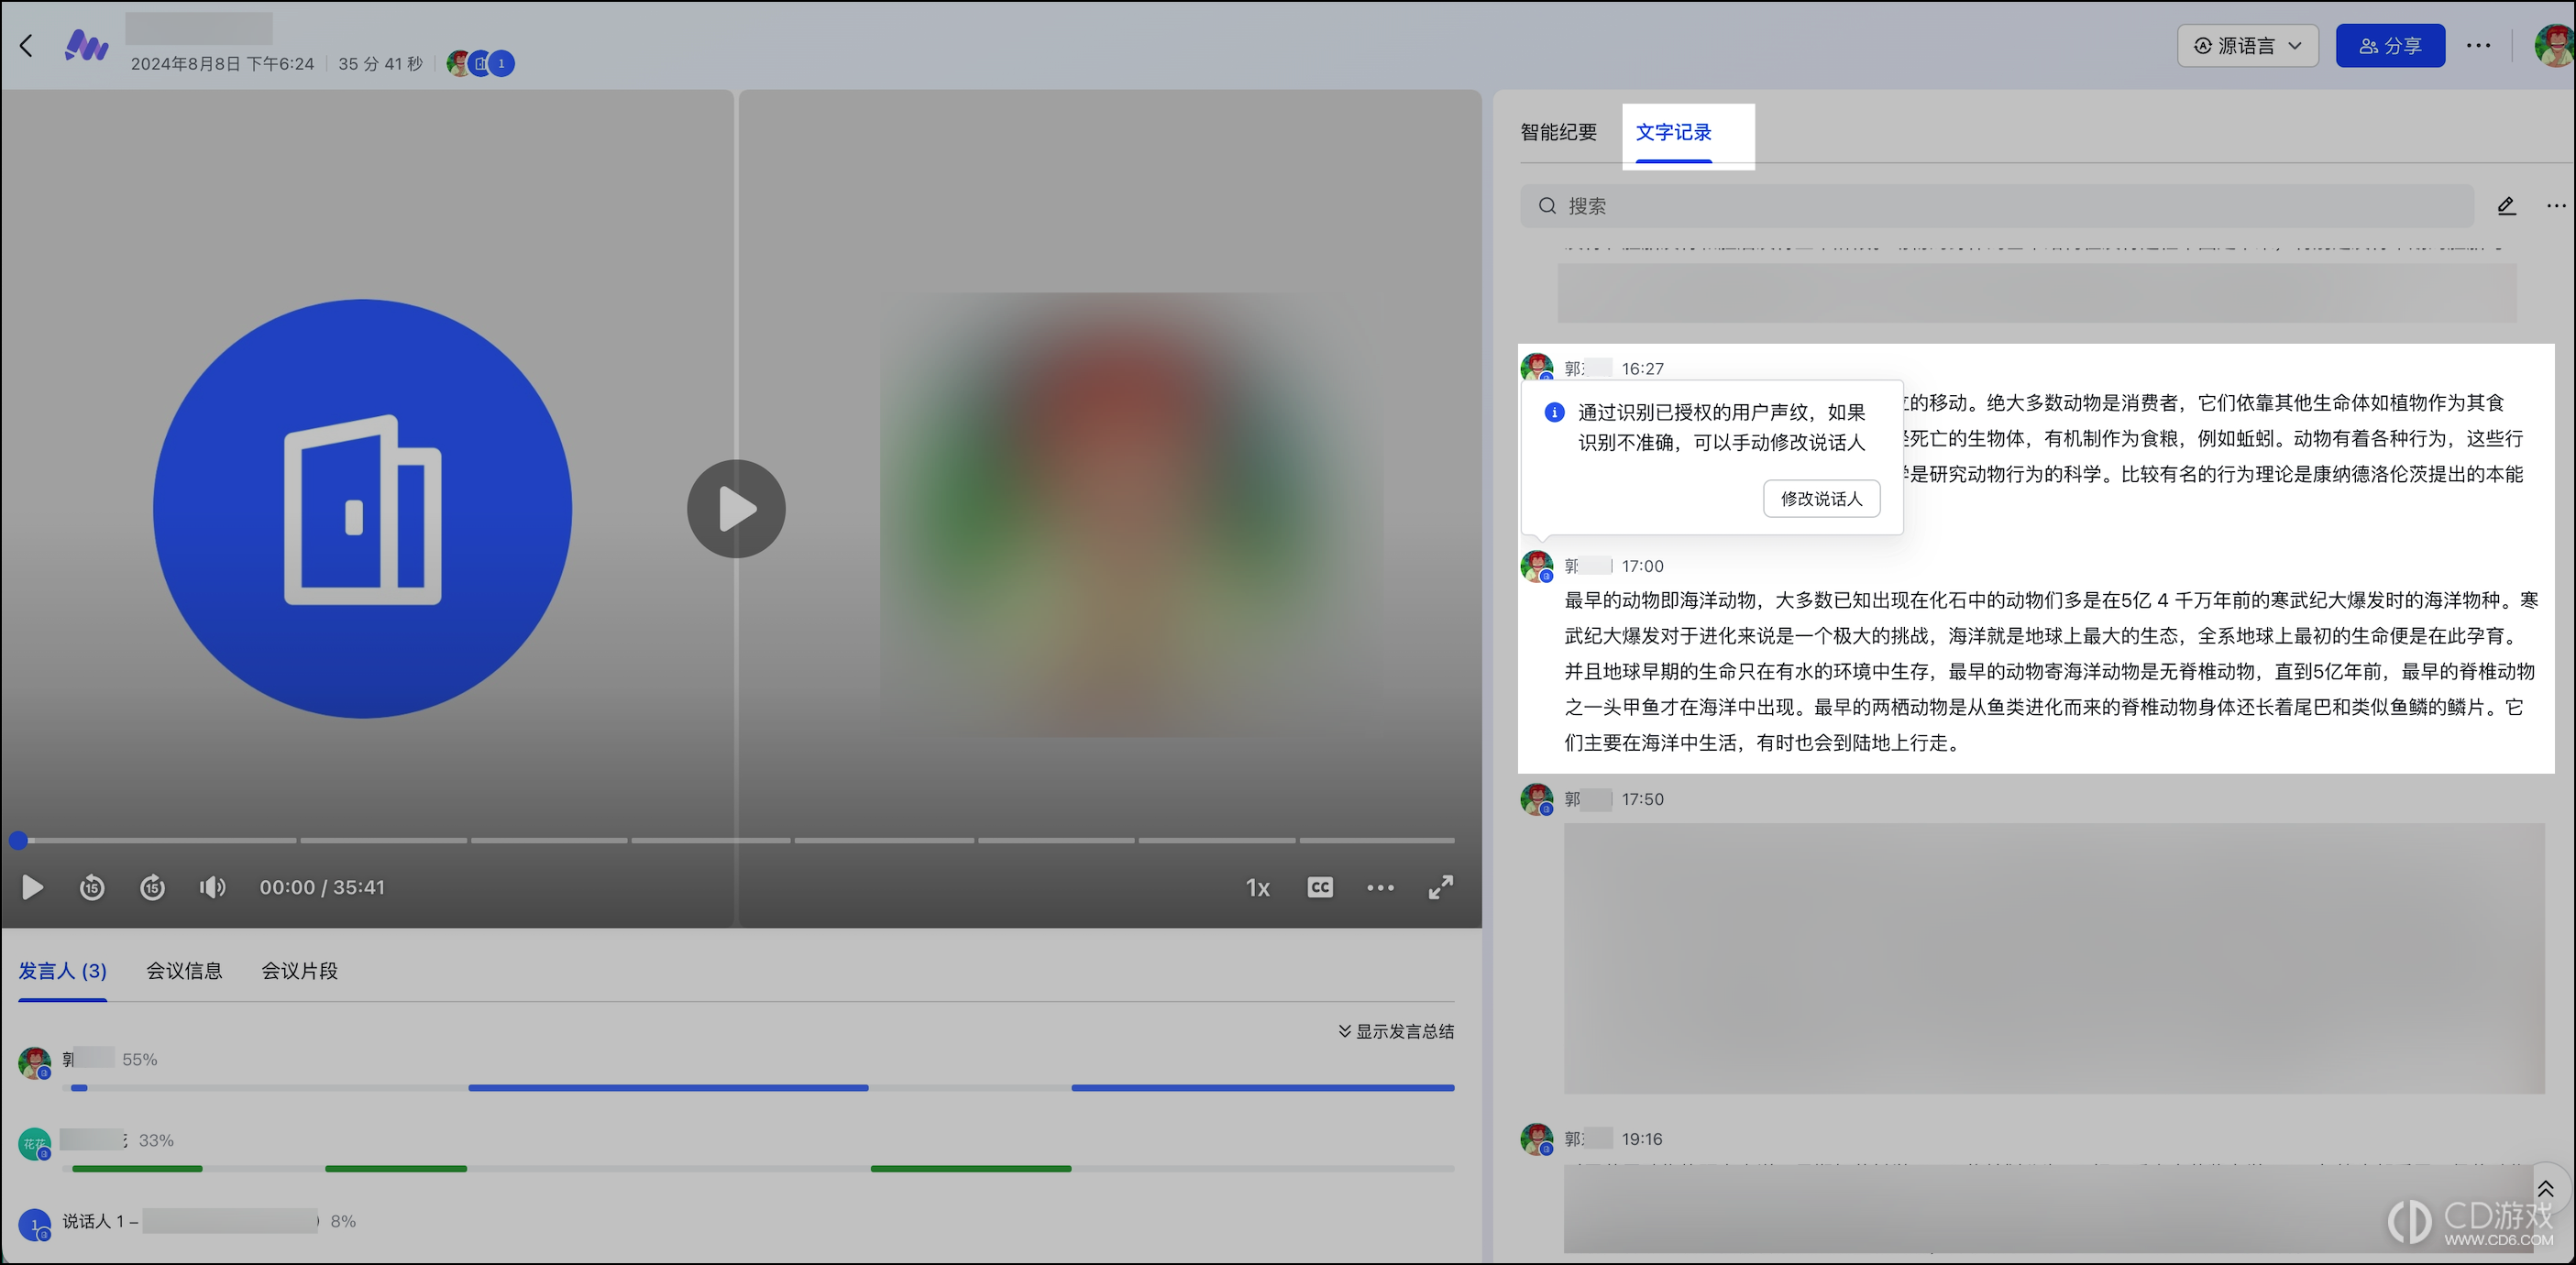Click speaker avatar at 17:00 entry
The image size is (2576, 1265).
[x=1537, y=566]
